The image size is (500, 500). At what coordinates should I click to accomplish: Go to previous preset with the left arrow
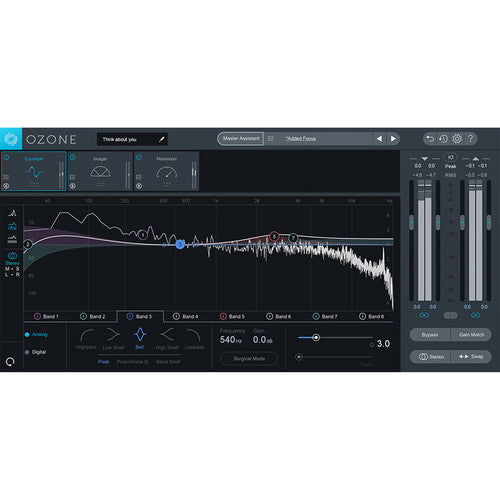coord(379,139)
